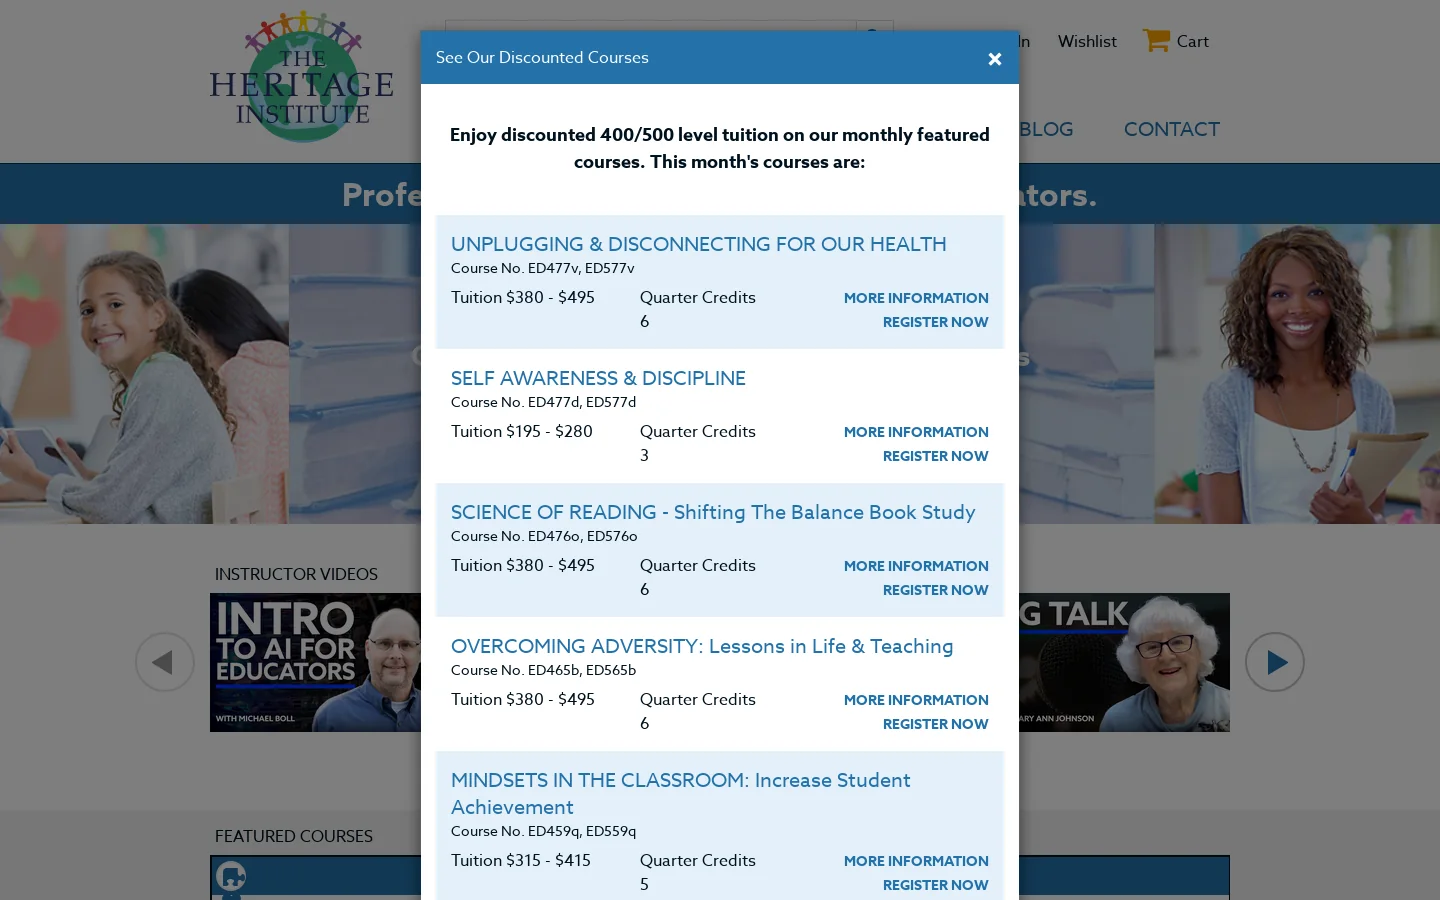Close the Discounted Courses popup

pos(994,59)
